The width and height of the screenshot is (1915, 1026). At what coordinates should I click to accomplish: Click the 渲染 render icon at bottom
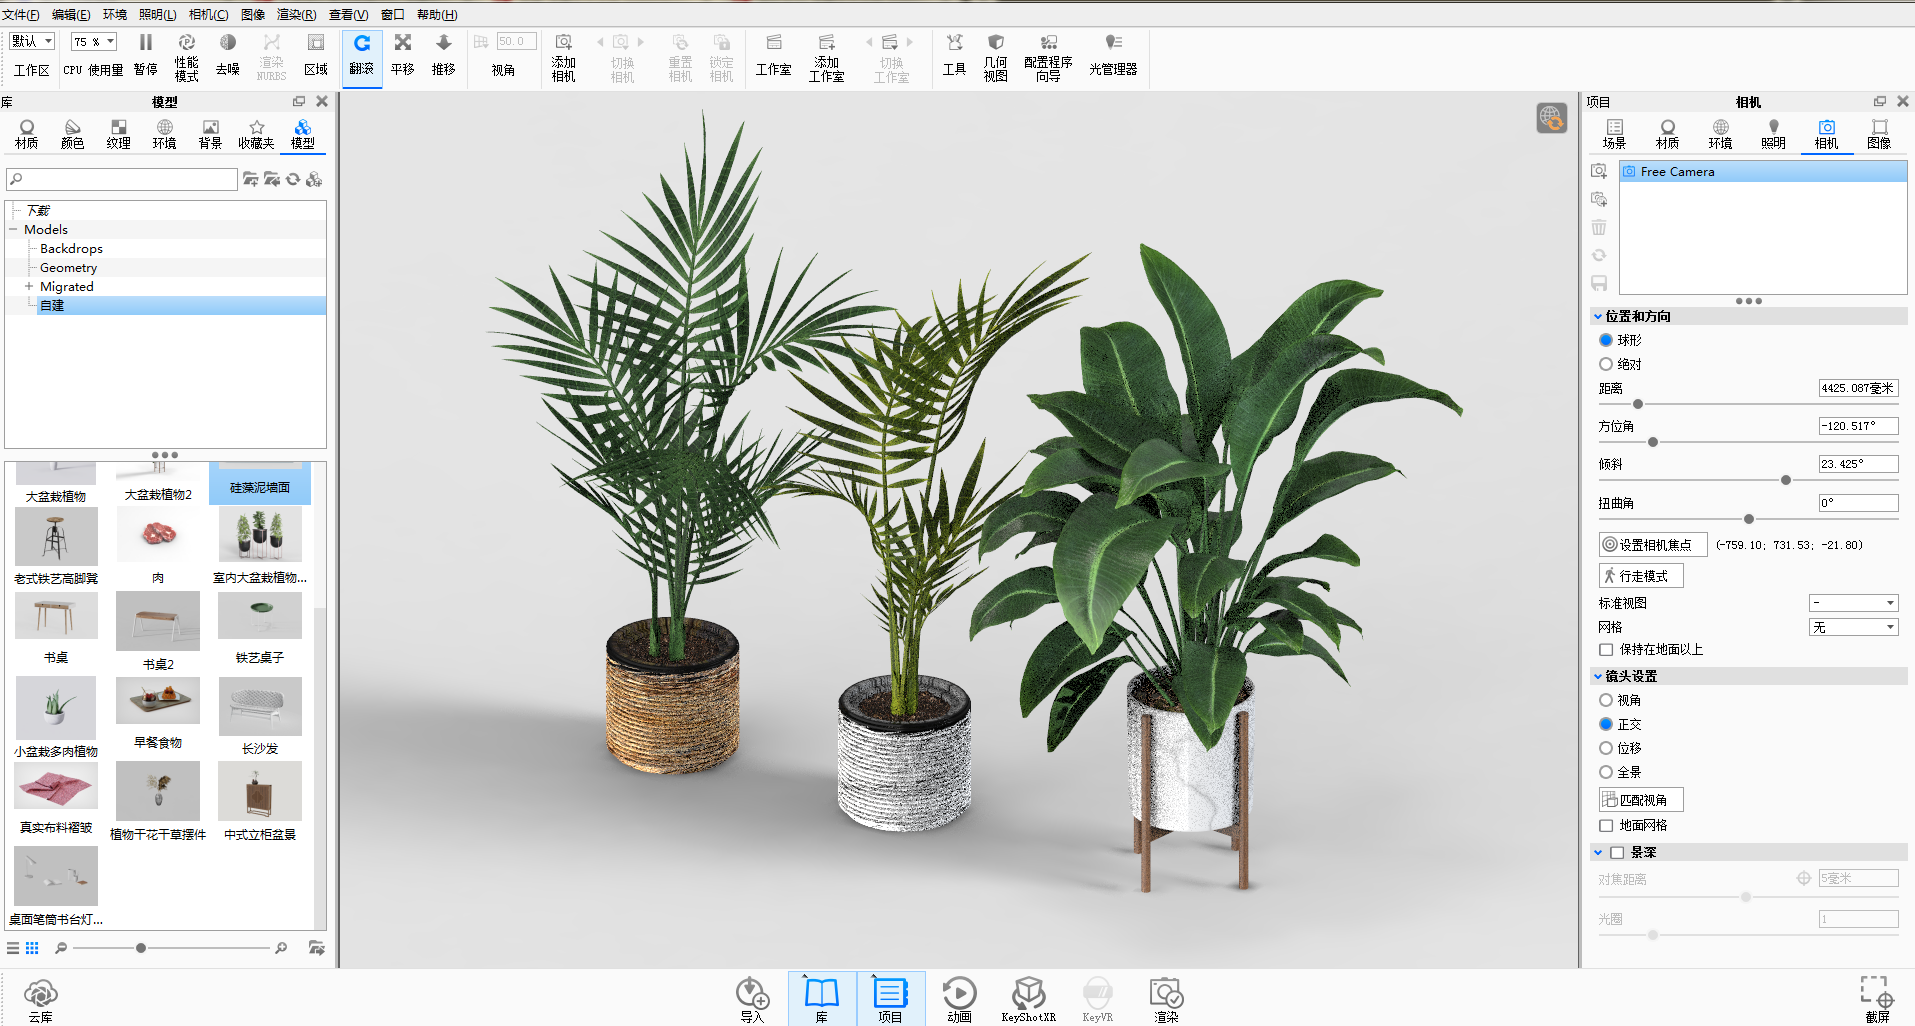click(1166, 999)
